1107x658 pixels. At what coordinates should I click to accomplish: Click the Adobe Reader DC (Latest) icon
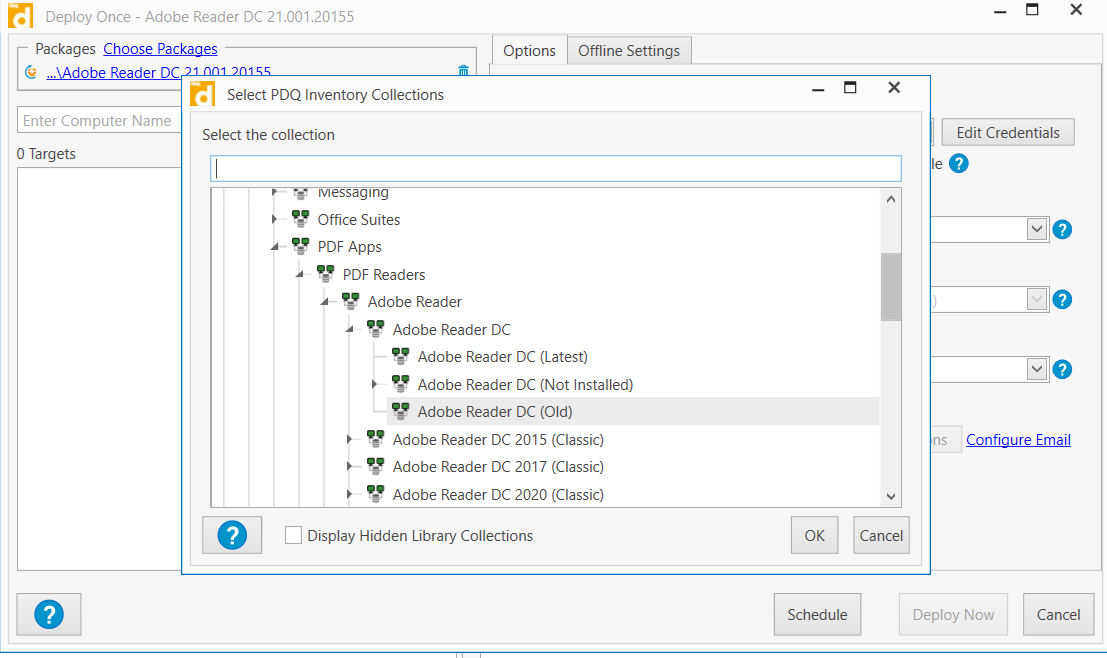tap(400, 357)
